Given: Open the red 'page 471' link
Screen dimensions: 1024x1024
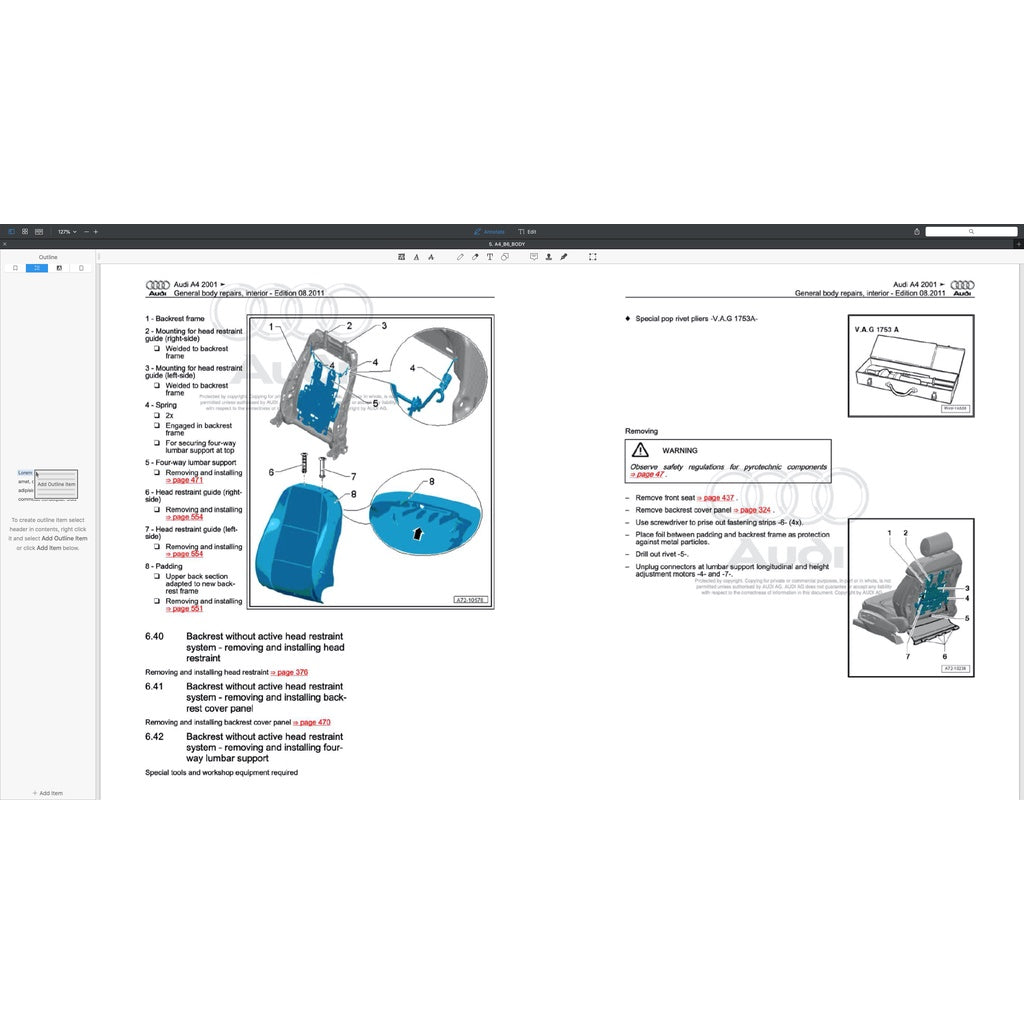Looking at the screenshot, I should [x=187, y=480].
